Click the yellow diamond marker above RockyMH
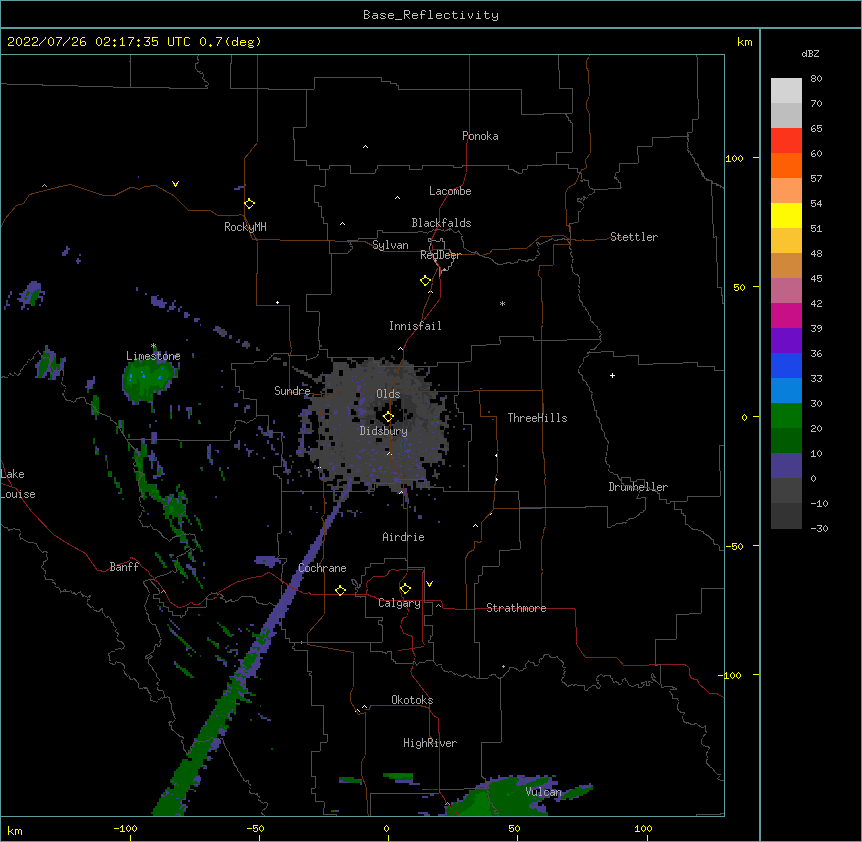The height and width of the screenshot is (842, 862). pos(249,204)
